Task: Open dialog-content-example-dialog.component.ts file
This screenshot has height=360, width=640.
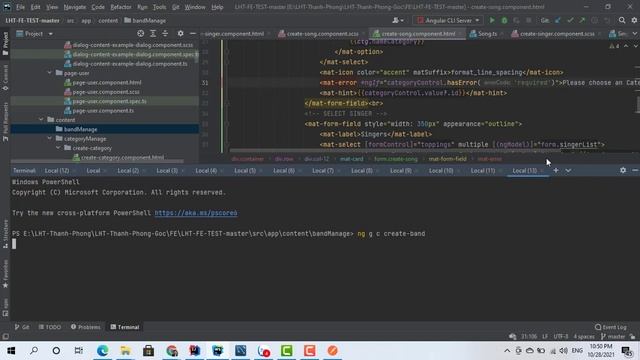Action: tap(130, 63)
